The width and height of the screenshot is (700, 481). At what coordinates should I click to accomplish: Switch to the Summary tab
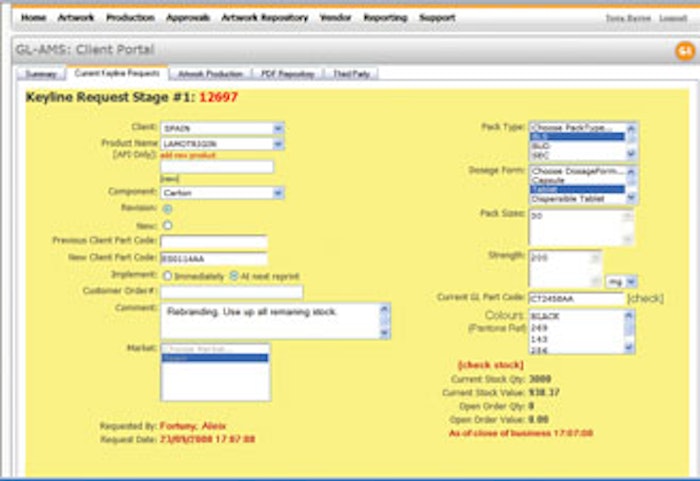41,74
